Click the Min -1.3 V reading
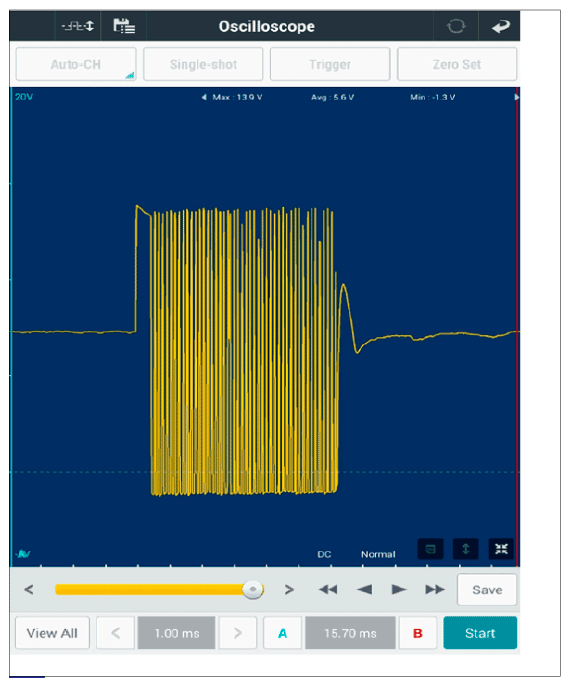The image size is (570, 687). [x=432, y=97]
